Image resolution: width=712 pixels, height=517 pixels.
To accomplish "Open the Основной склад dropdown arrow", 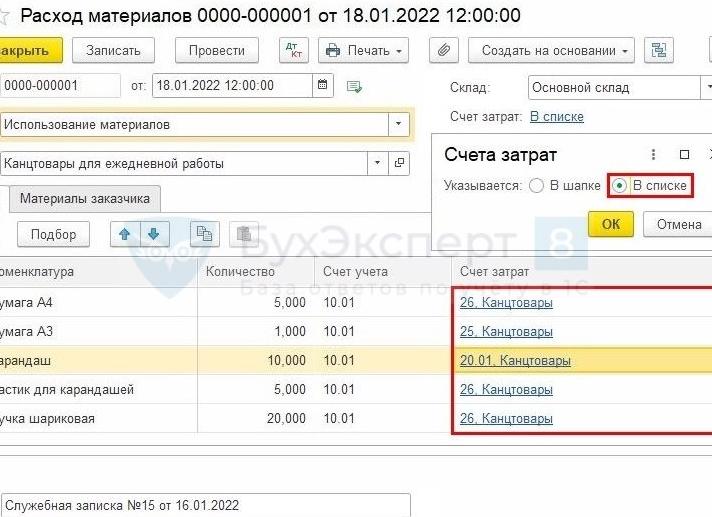I will (x=707, y=87).
